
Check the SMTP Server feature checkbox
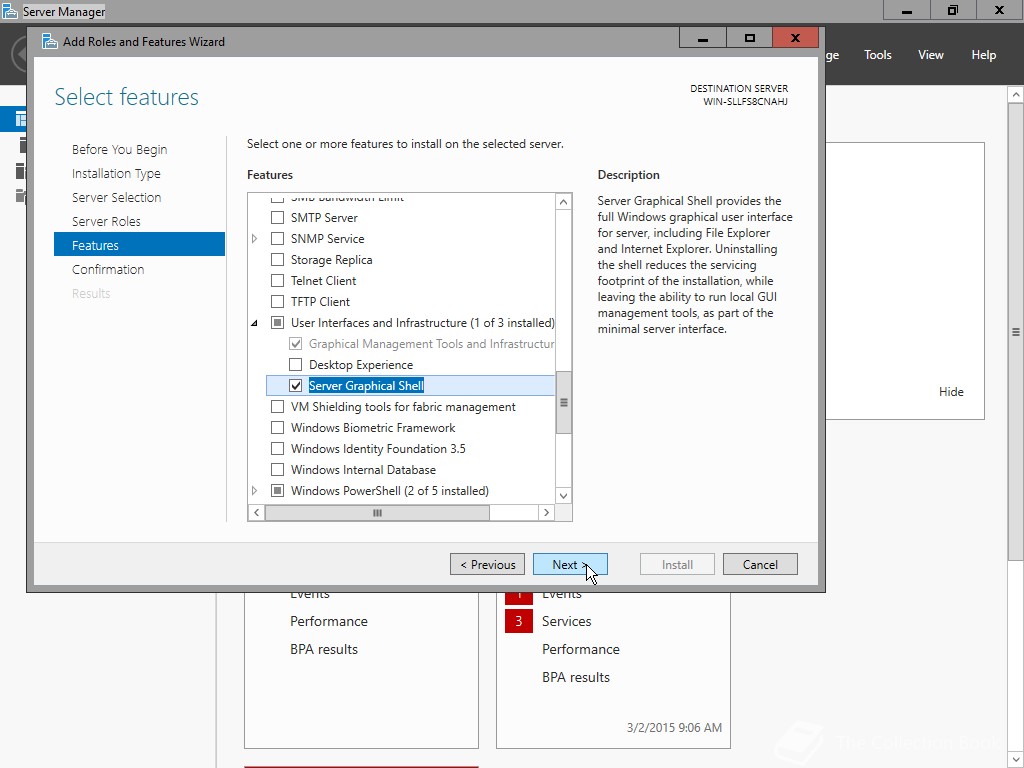(278, 217)
